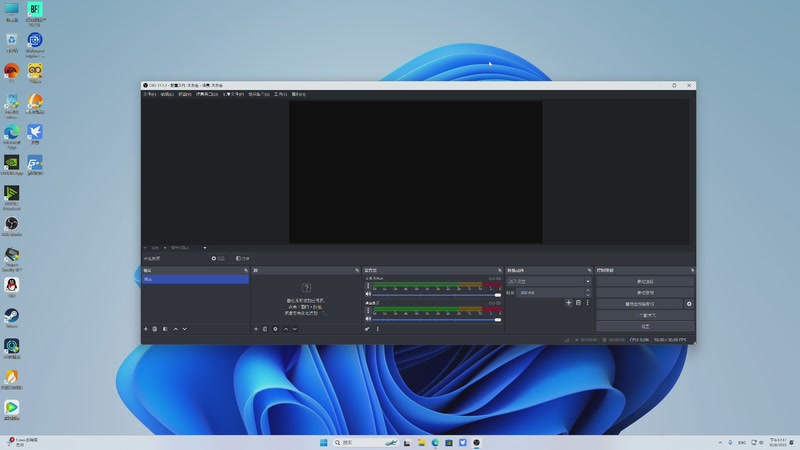Image resolution: width=800 pixels, height=450 pixels.
Task: Open NVIDIA App desktop shortcut
Action: (x=12, y=165)
